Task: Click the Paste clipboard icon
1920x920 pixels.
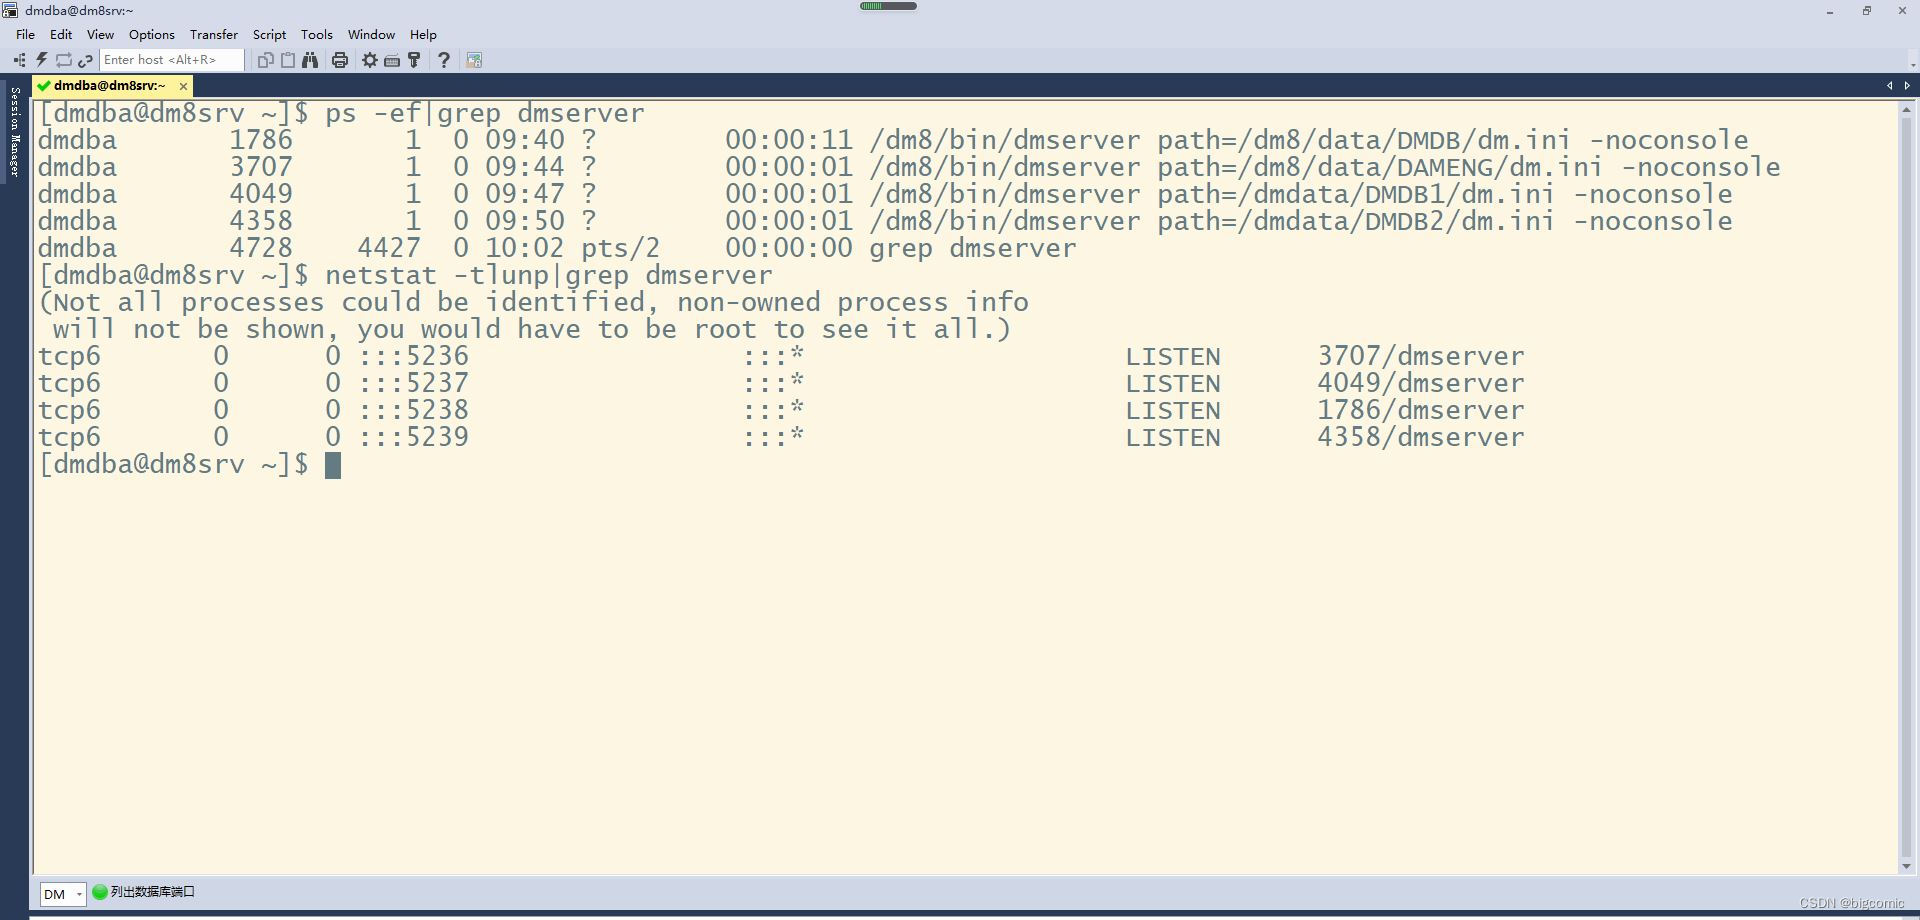Action: click(x=287, y=60)
